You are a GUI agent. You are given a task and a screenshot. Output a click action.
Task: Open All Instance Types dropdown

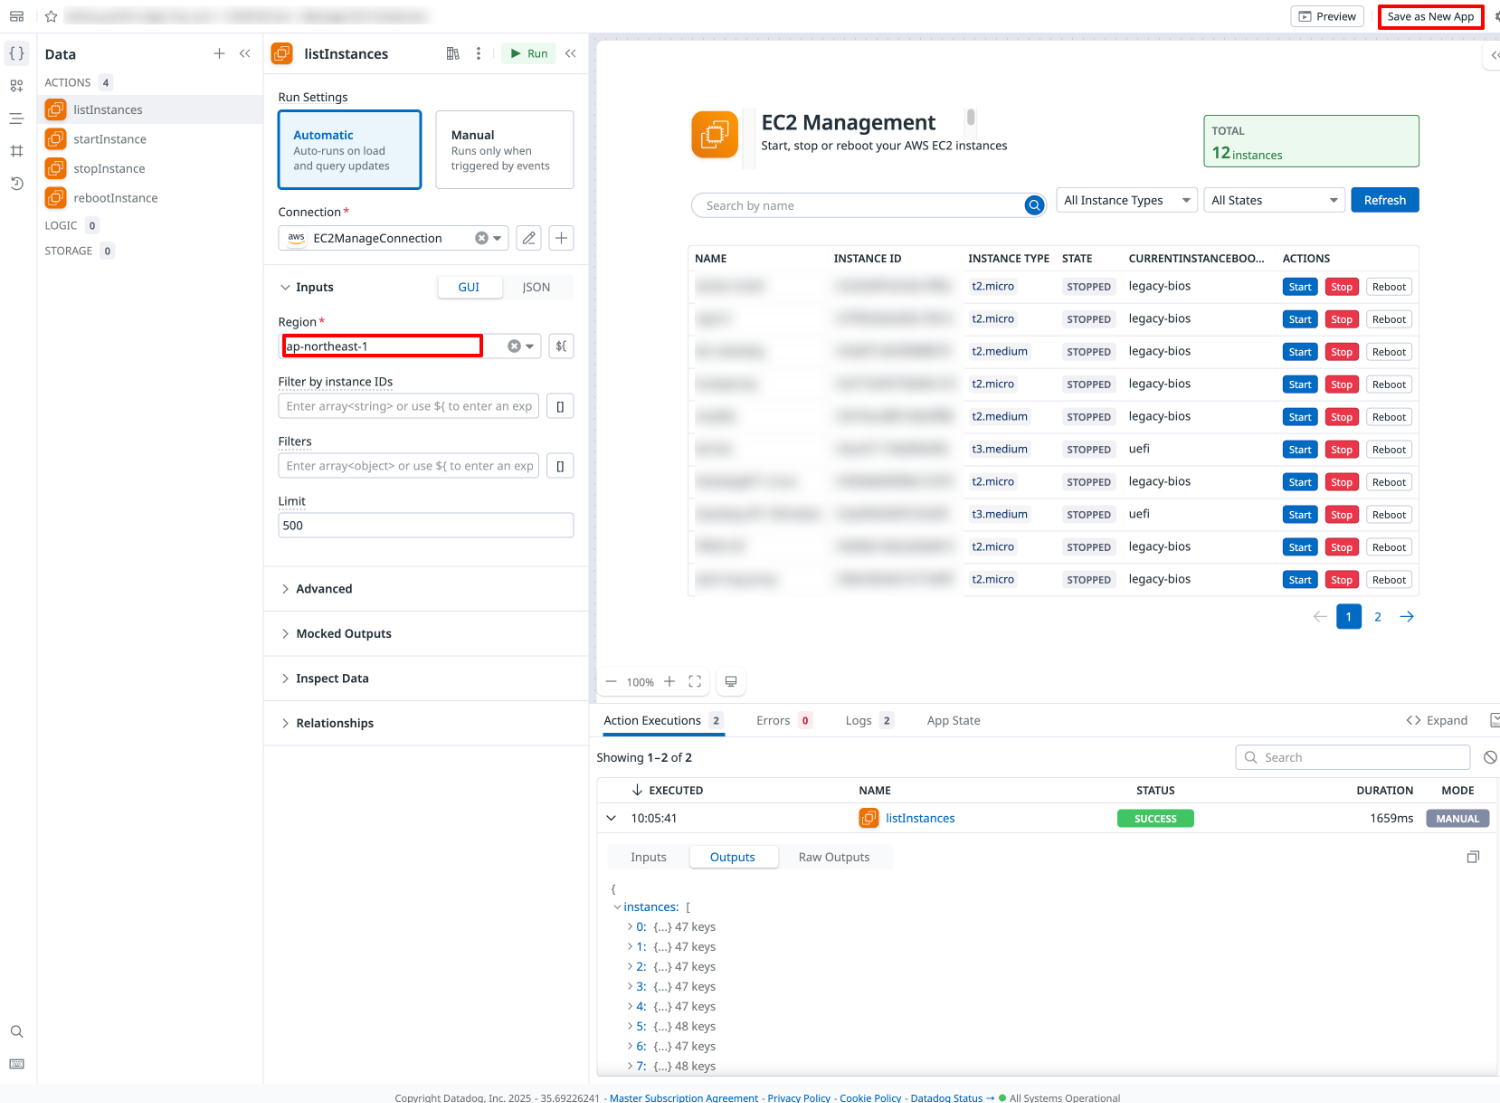(1127, 200)
